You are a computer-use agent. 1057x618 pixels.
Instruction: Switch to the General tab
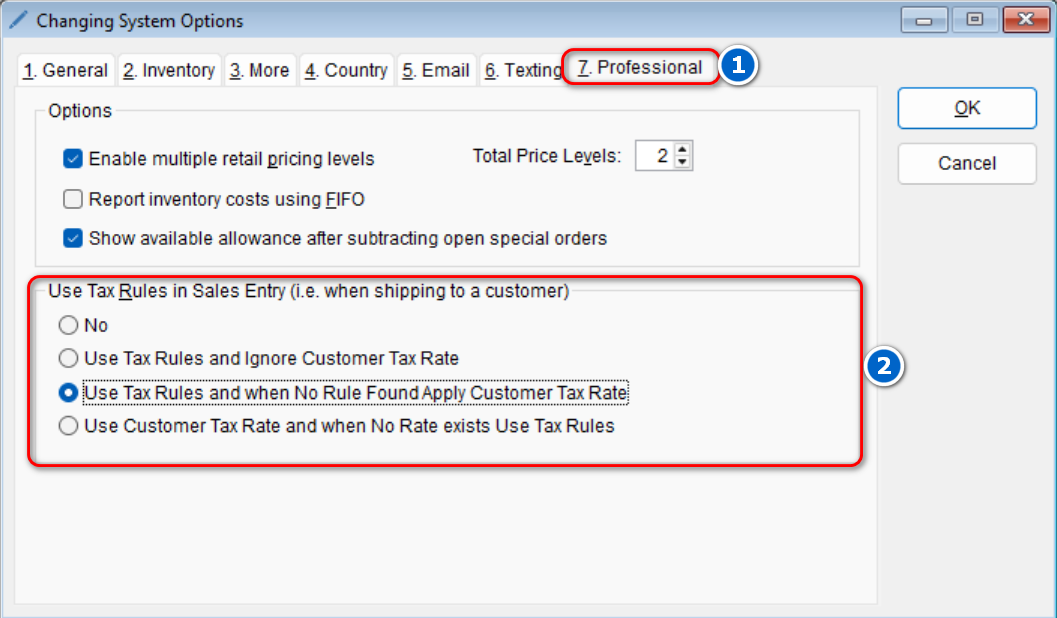66,71
